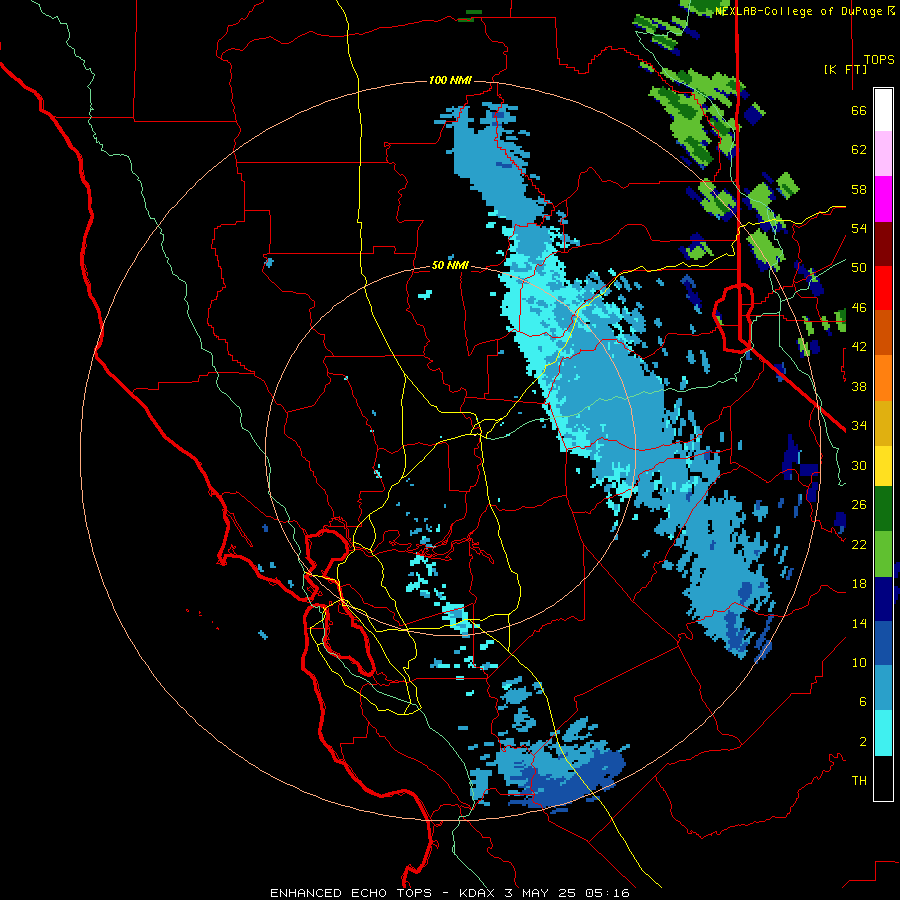Viewport: 900px width, 900px height.
Task: Click the dark green legend swatch
Action: click(x=883, y=509)
